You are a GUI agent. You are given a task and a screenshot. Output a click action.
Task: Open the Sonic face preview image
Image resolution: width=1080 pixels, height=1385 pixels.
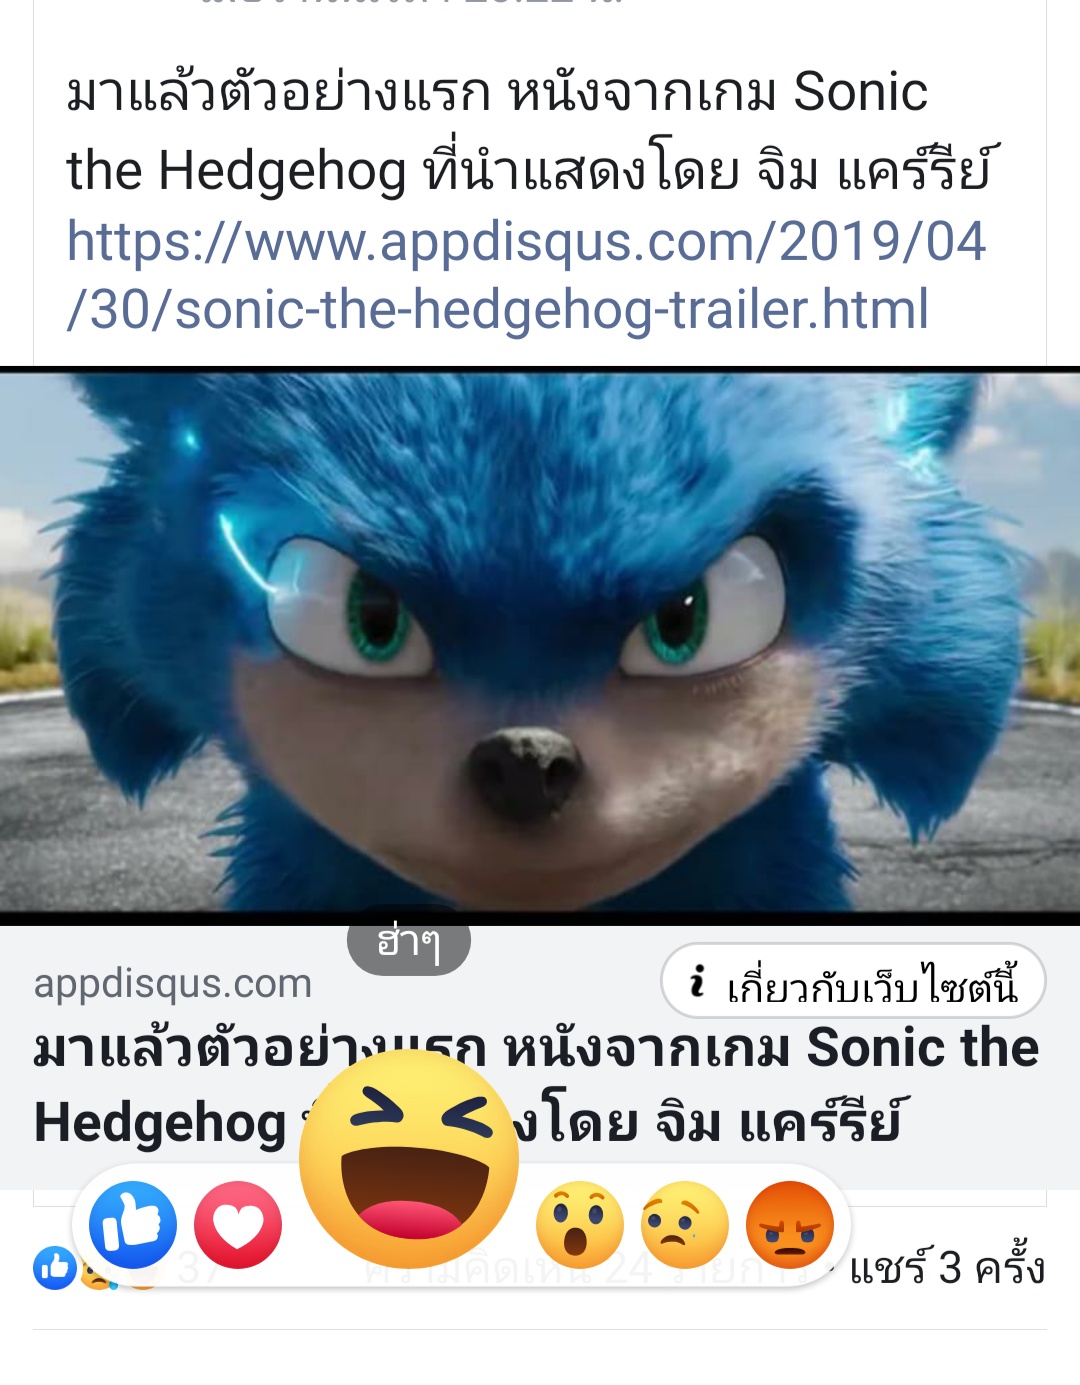pos(540,641)
